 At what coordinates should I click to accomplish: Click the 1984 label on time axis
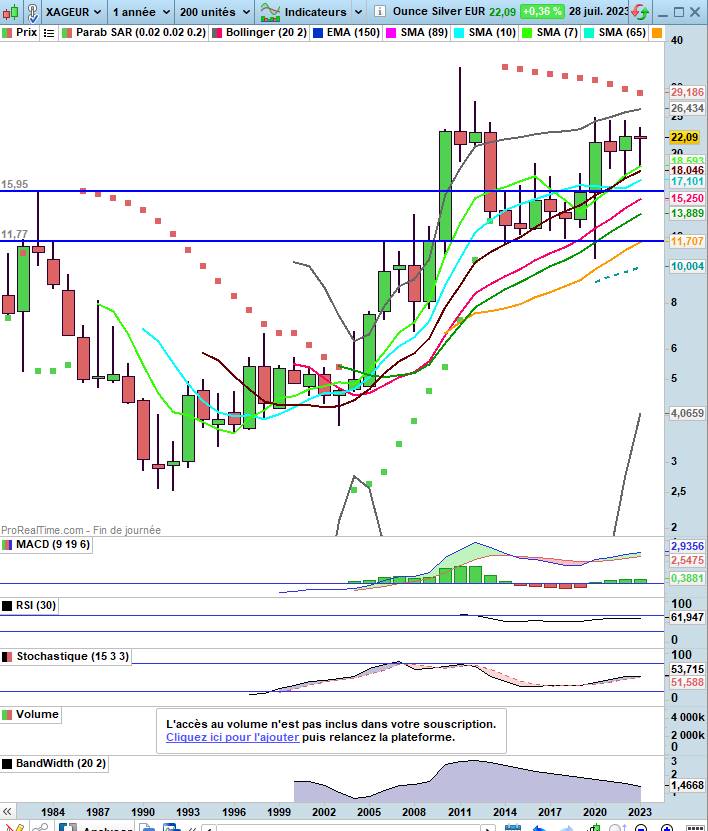pos(53,812)
